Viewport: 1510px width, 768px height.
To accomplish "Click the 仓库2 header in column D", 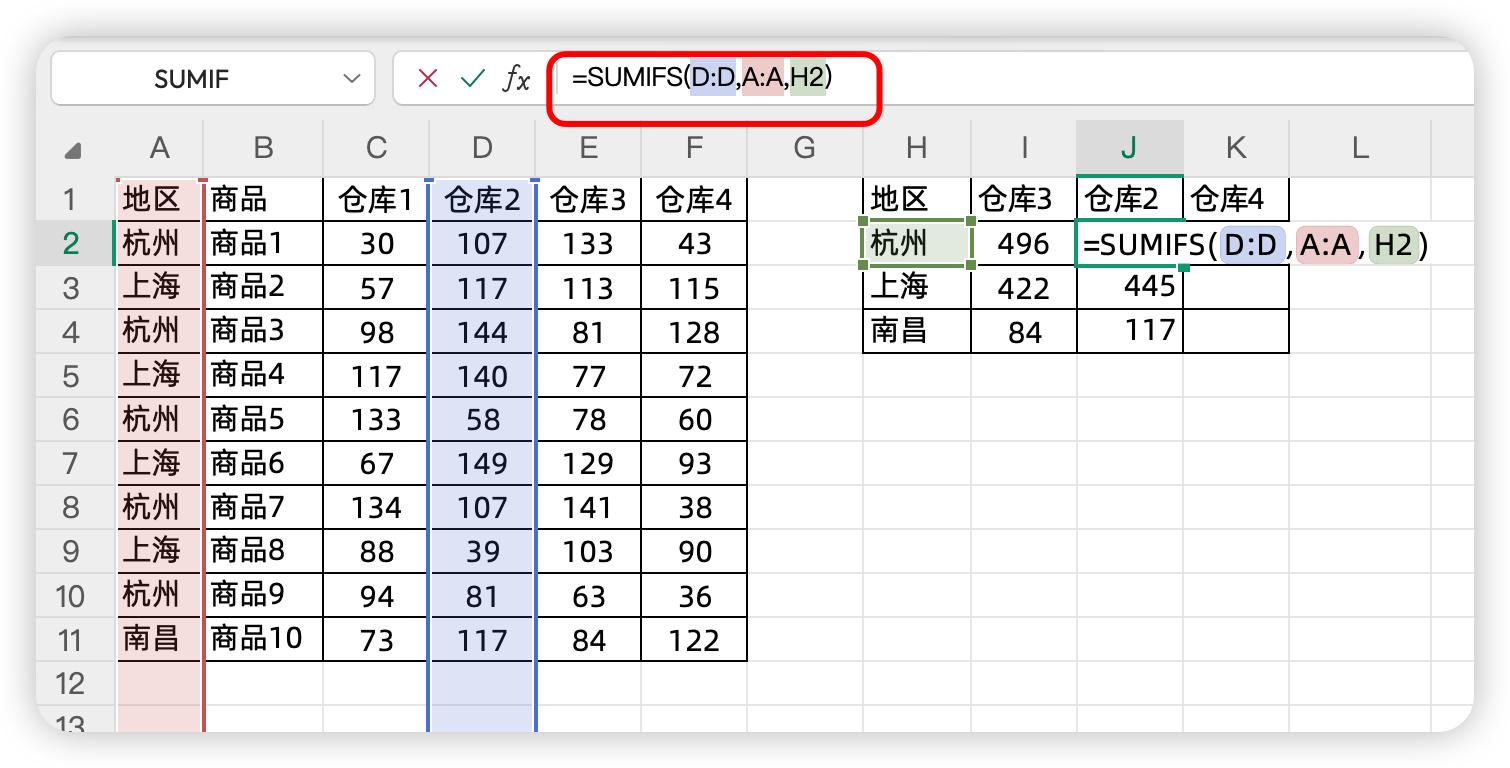I will point(482,200).
